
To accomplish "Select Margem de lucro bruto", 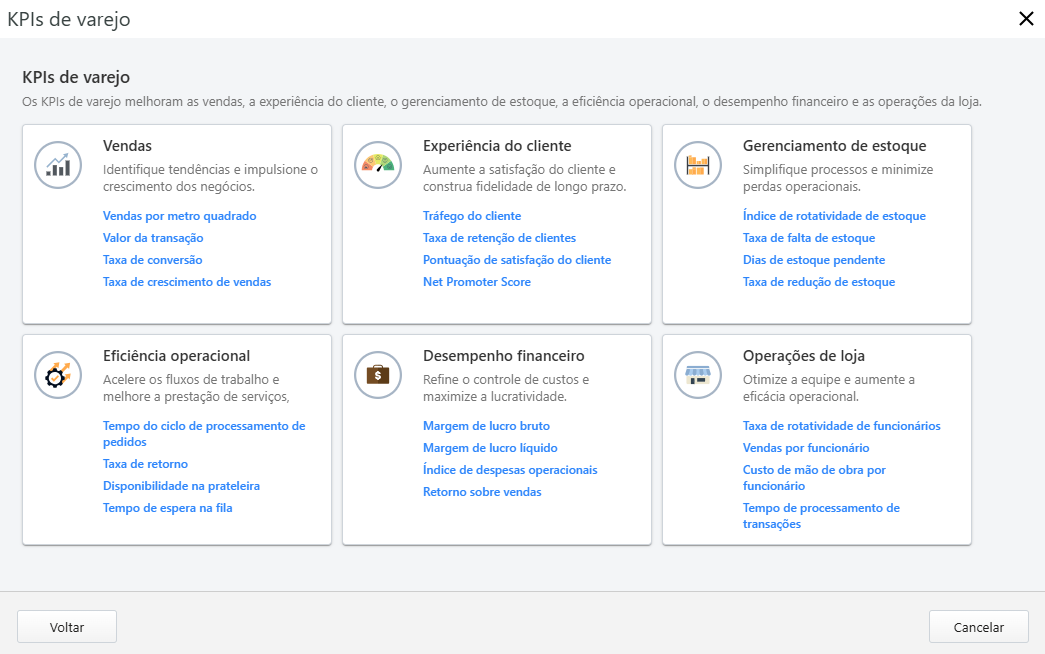I will (488, 425).
